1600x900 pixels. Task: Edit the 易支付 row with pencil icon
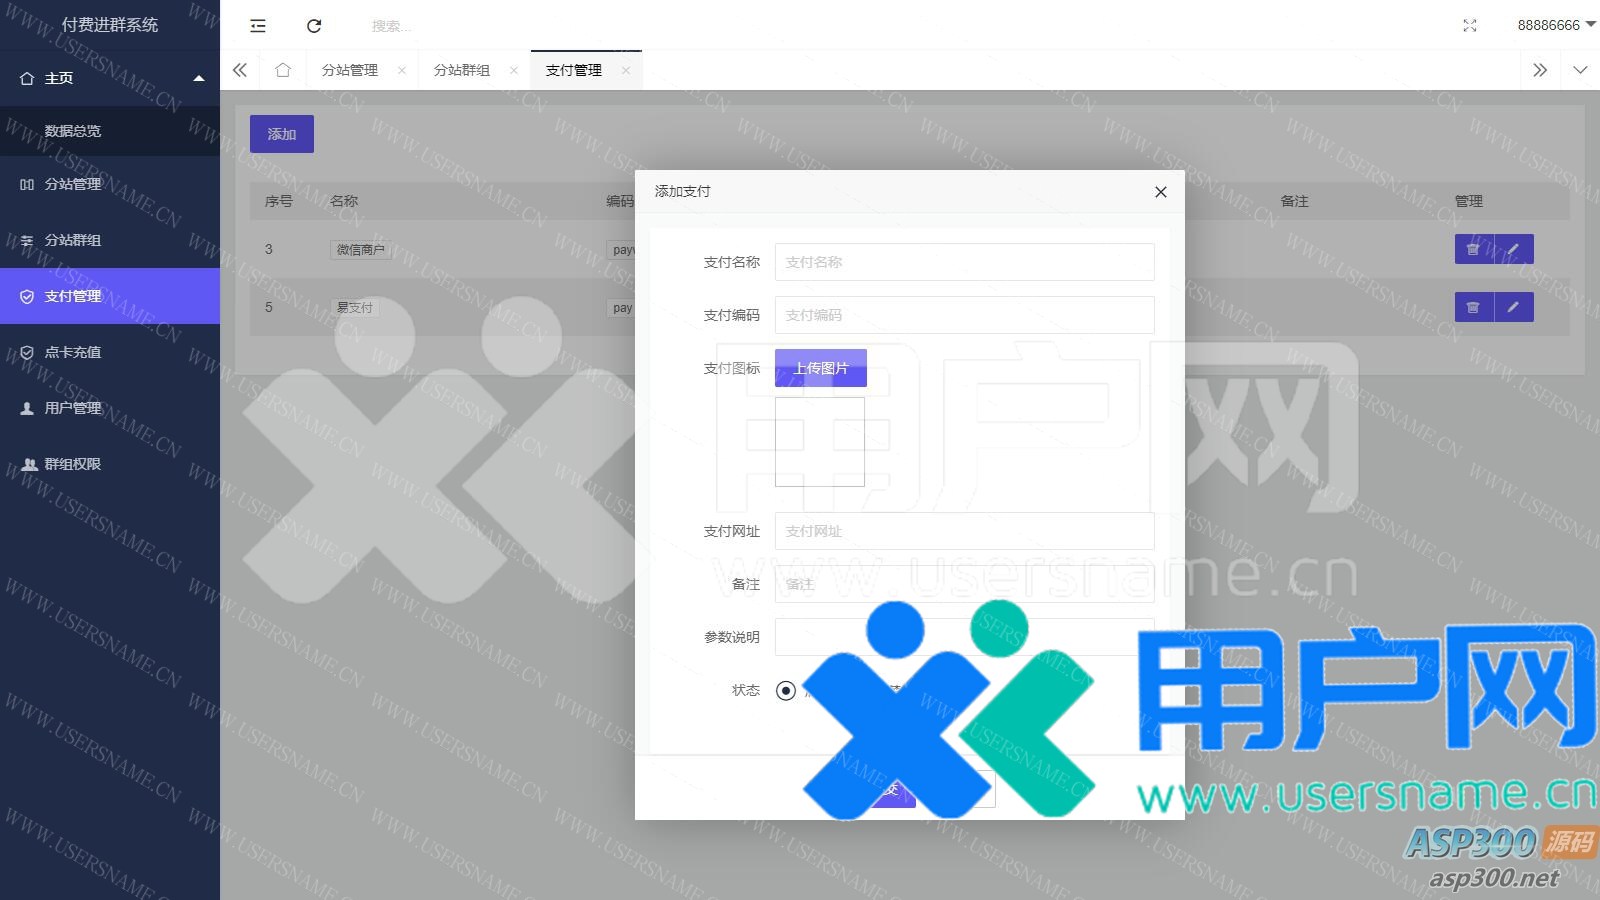pos(1514,307)
